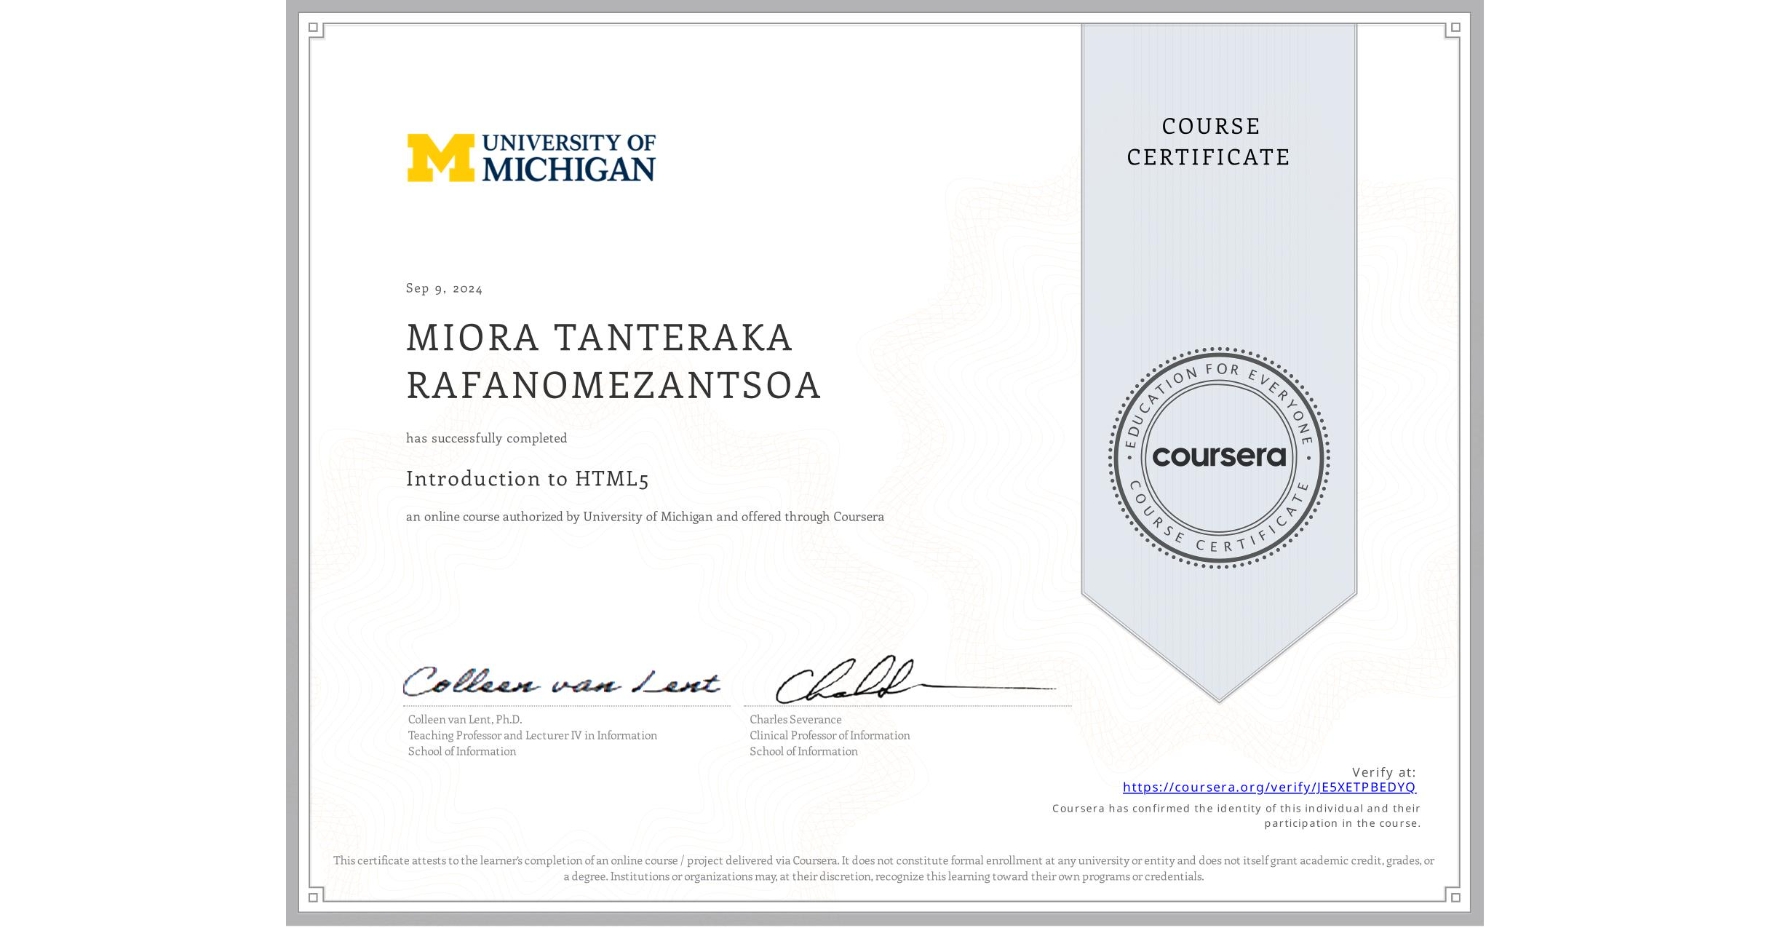Click 'Coursera has confirmed the identity' statement
The image size is (1772, 928).
tap(1236, 816)
